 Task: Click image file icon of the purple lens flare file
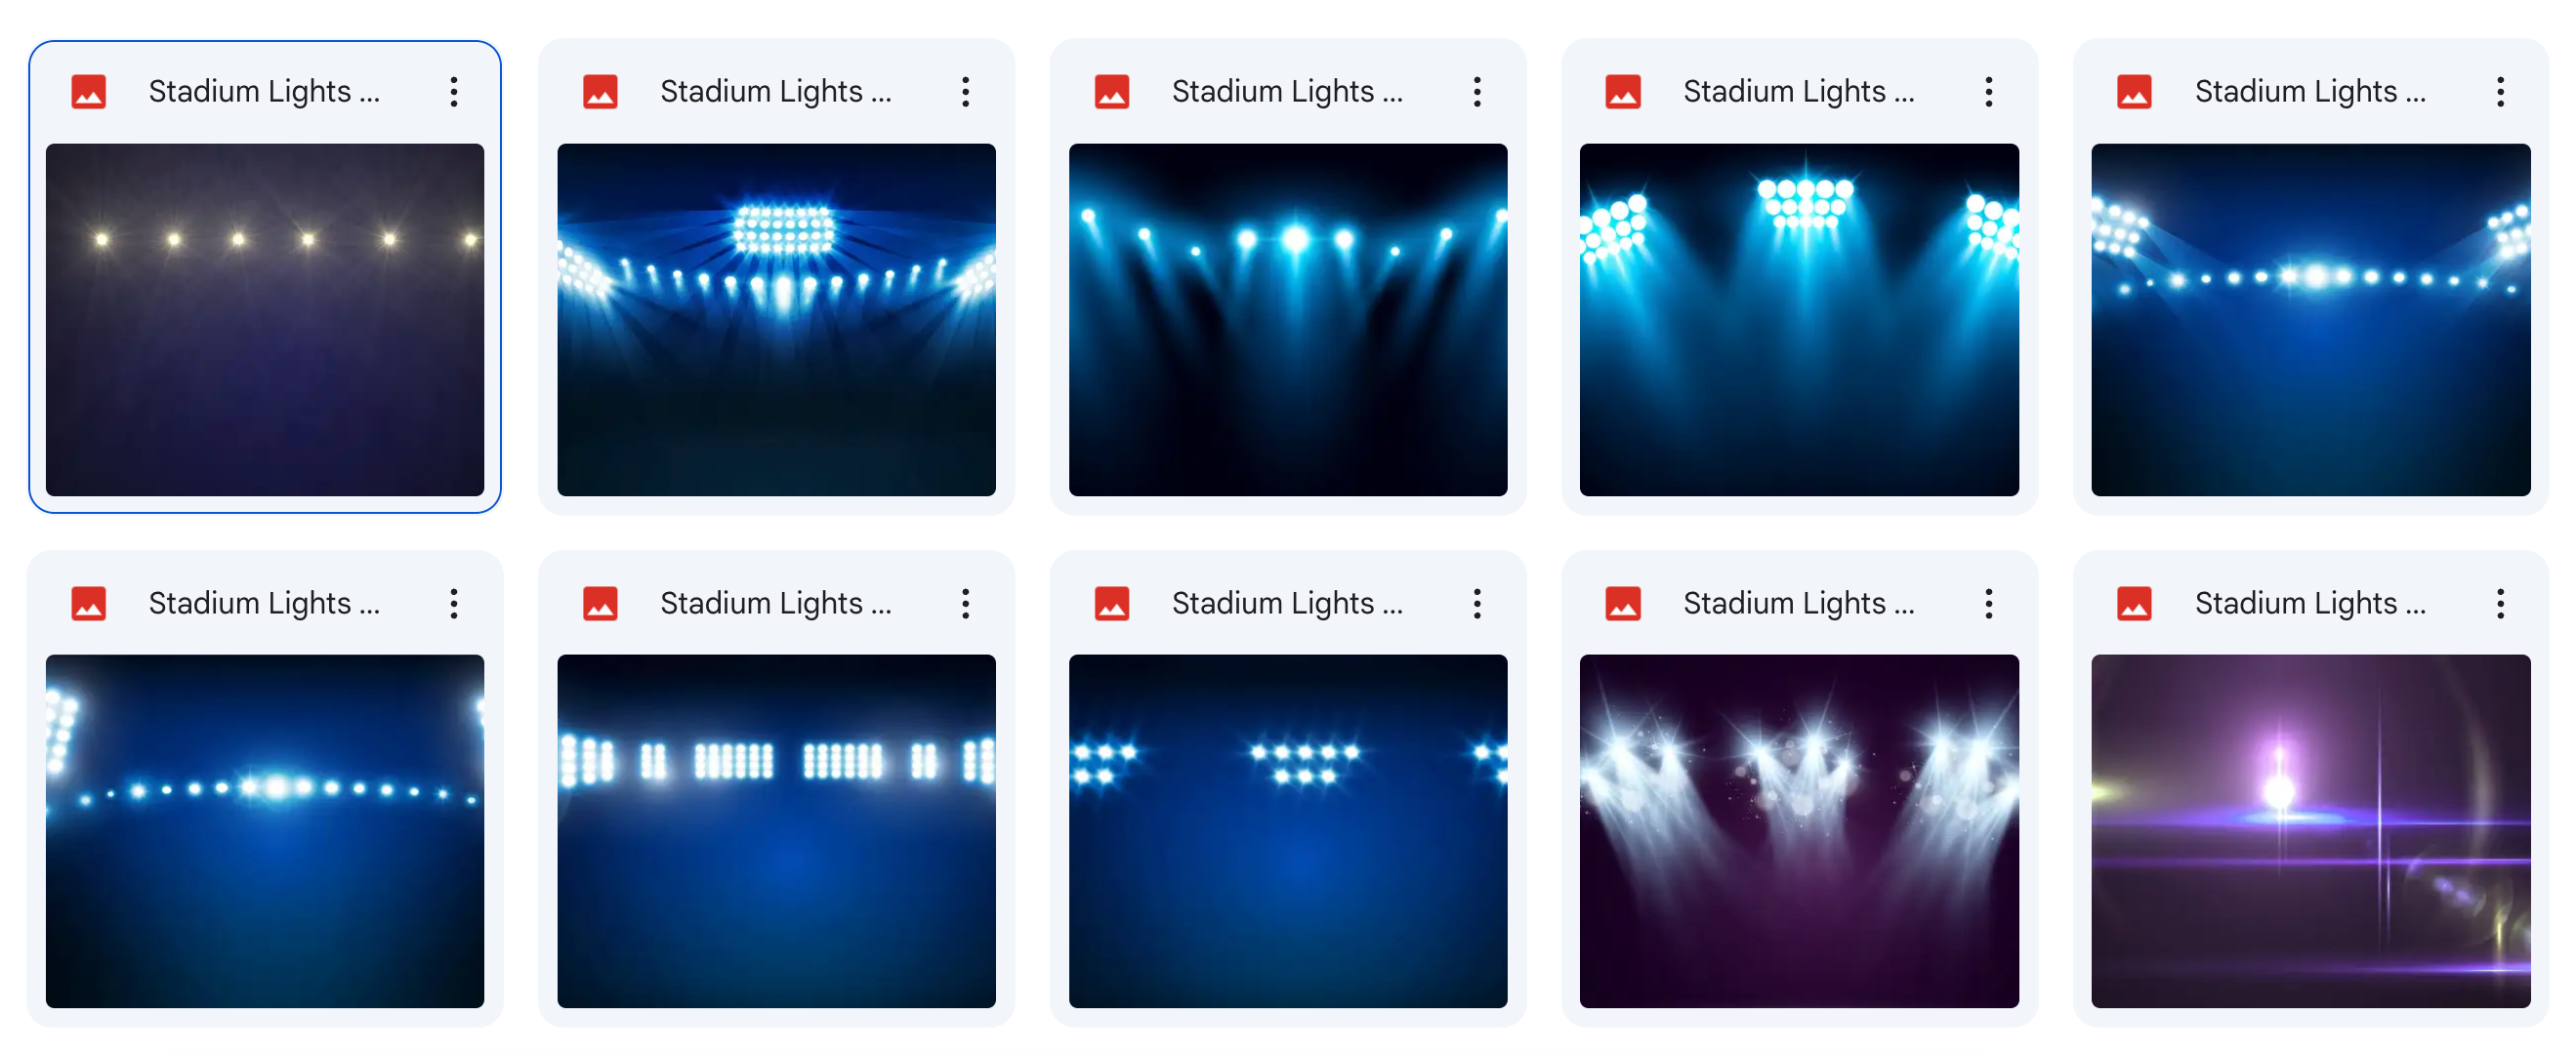tap(2134, 604)
